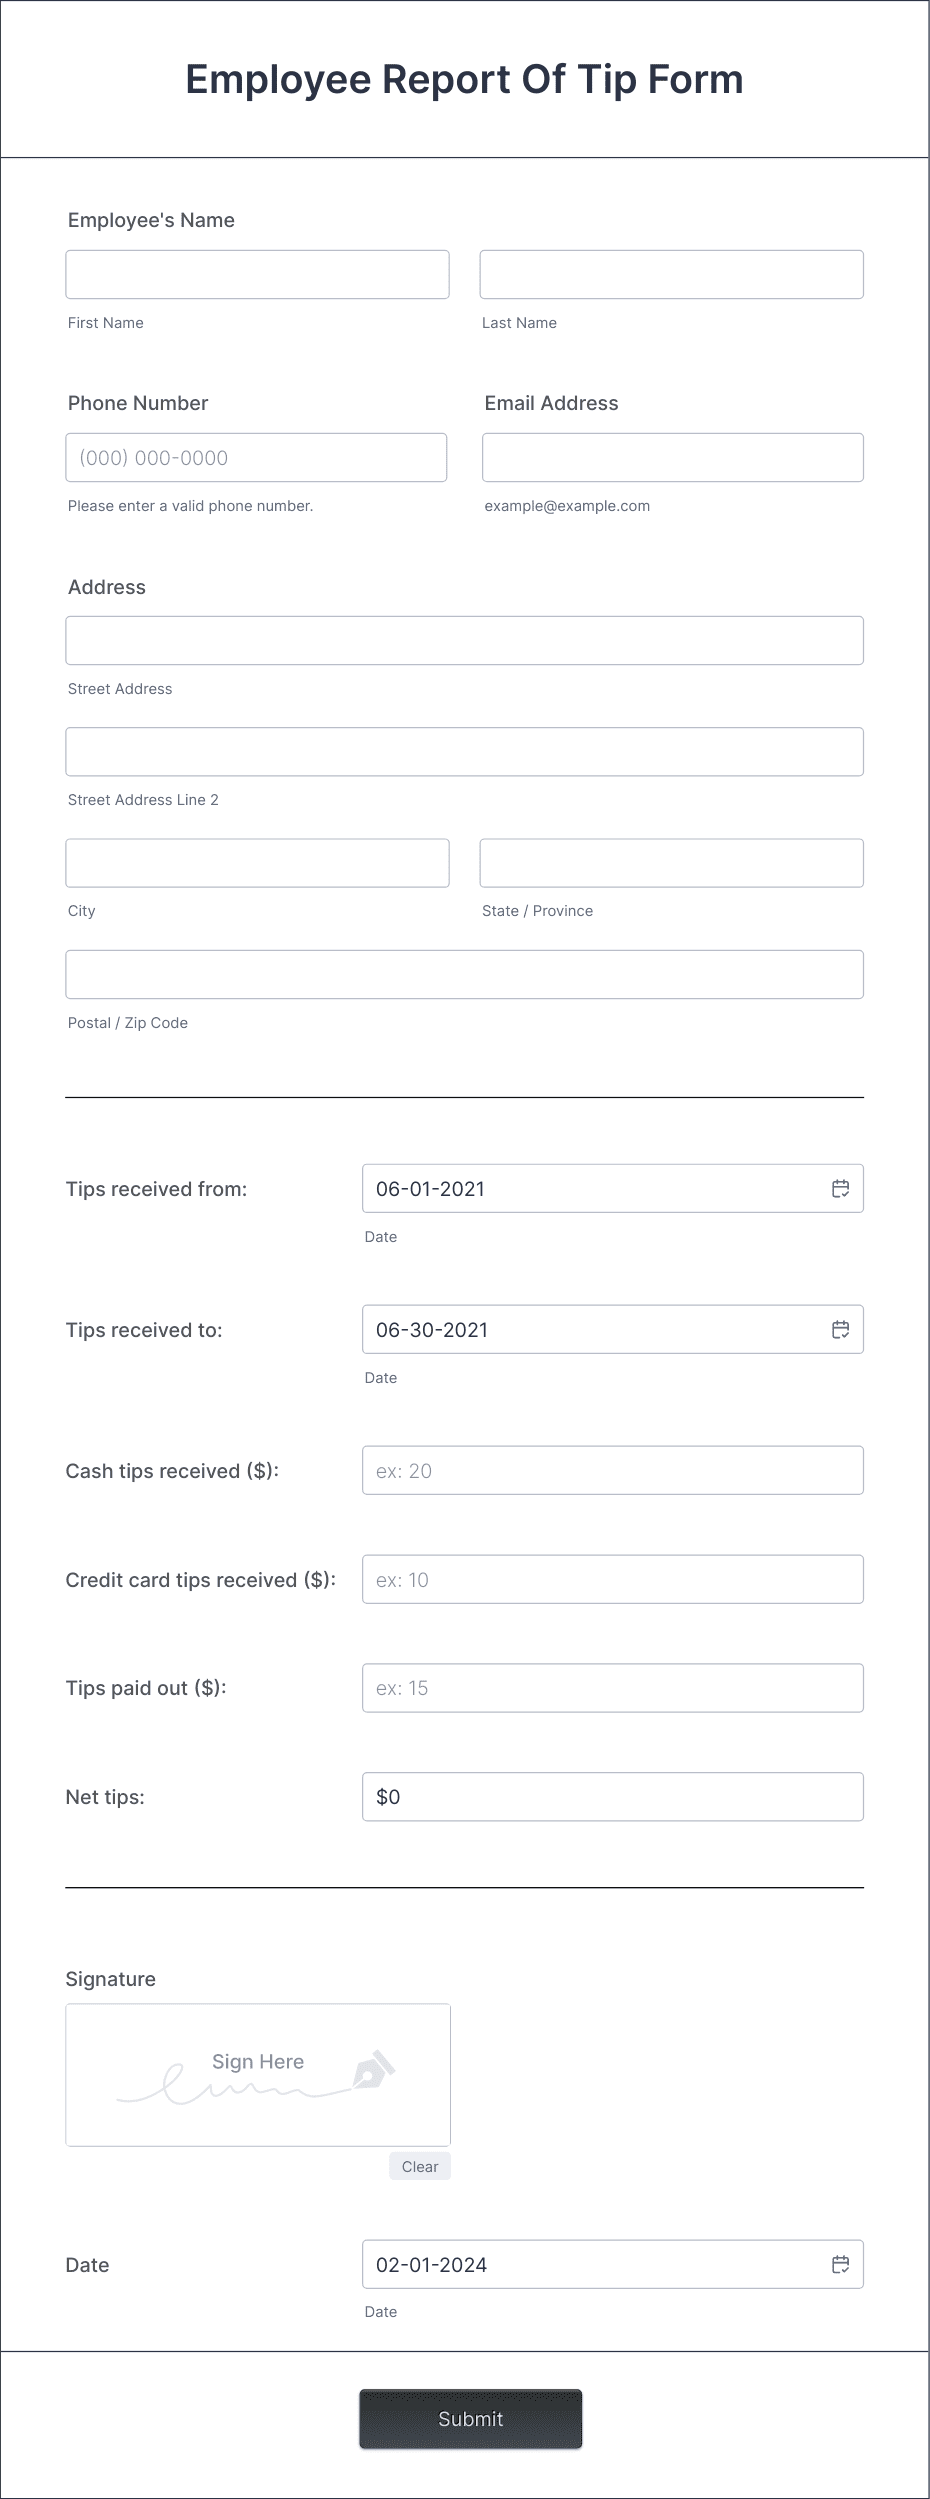Screen dimensions: 930x2499
Task: Click the Tips paid out field
Action: pos(613,1687)
